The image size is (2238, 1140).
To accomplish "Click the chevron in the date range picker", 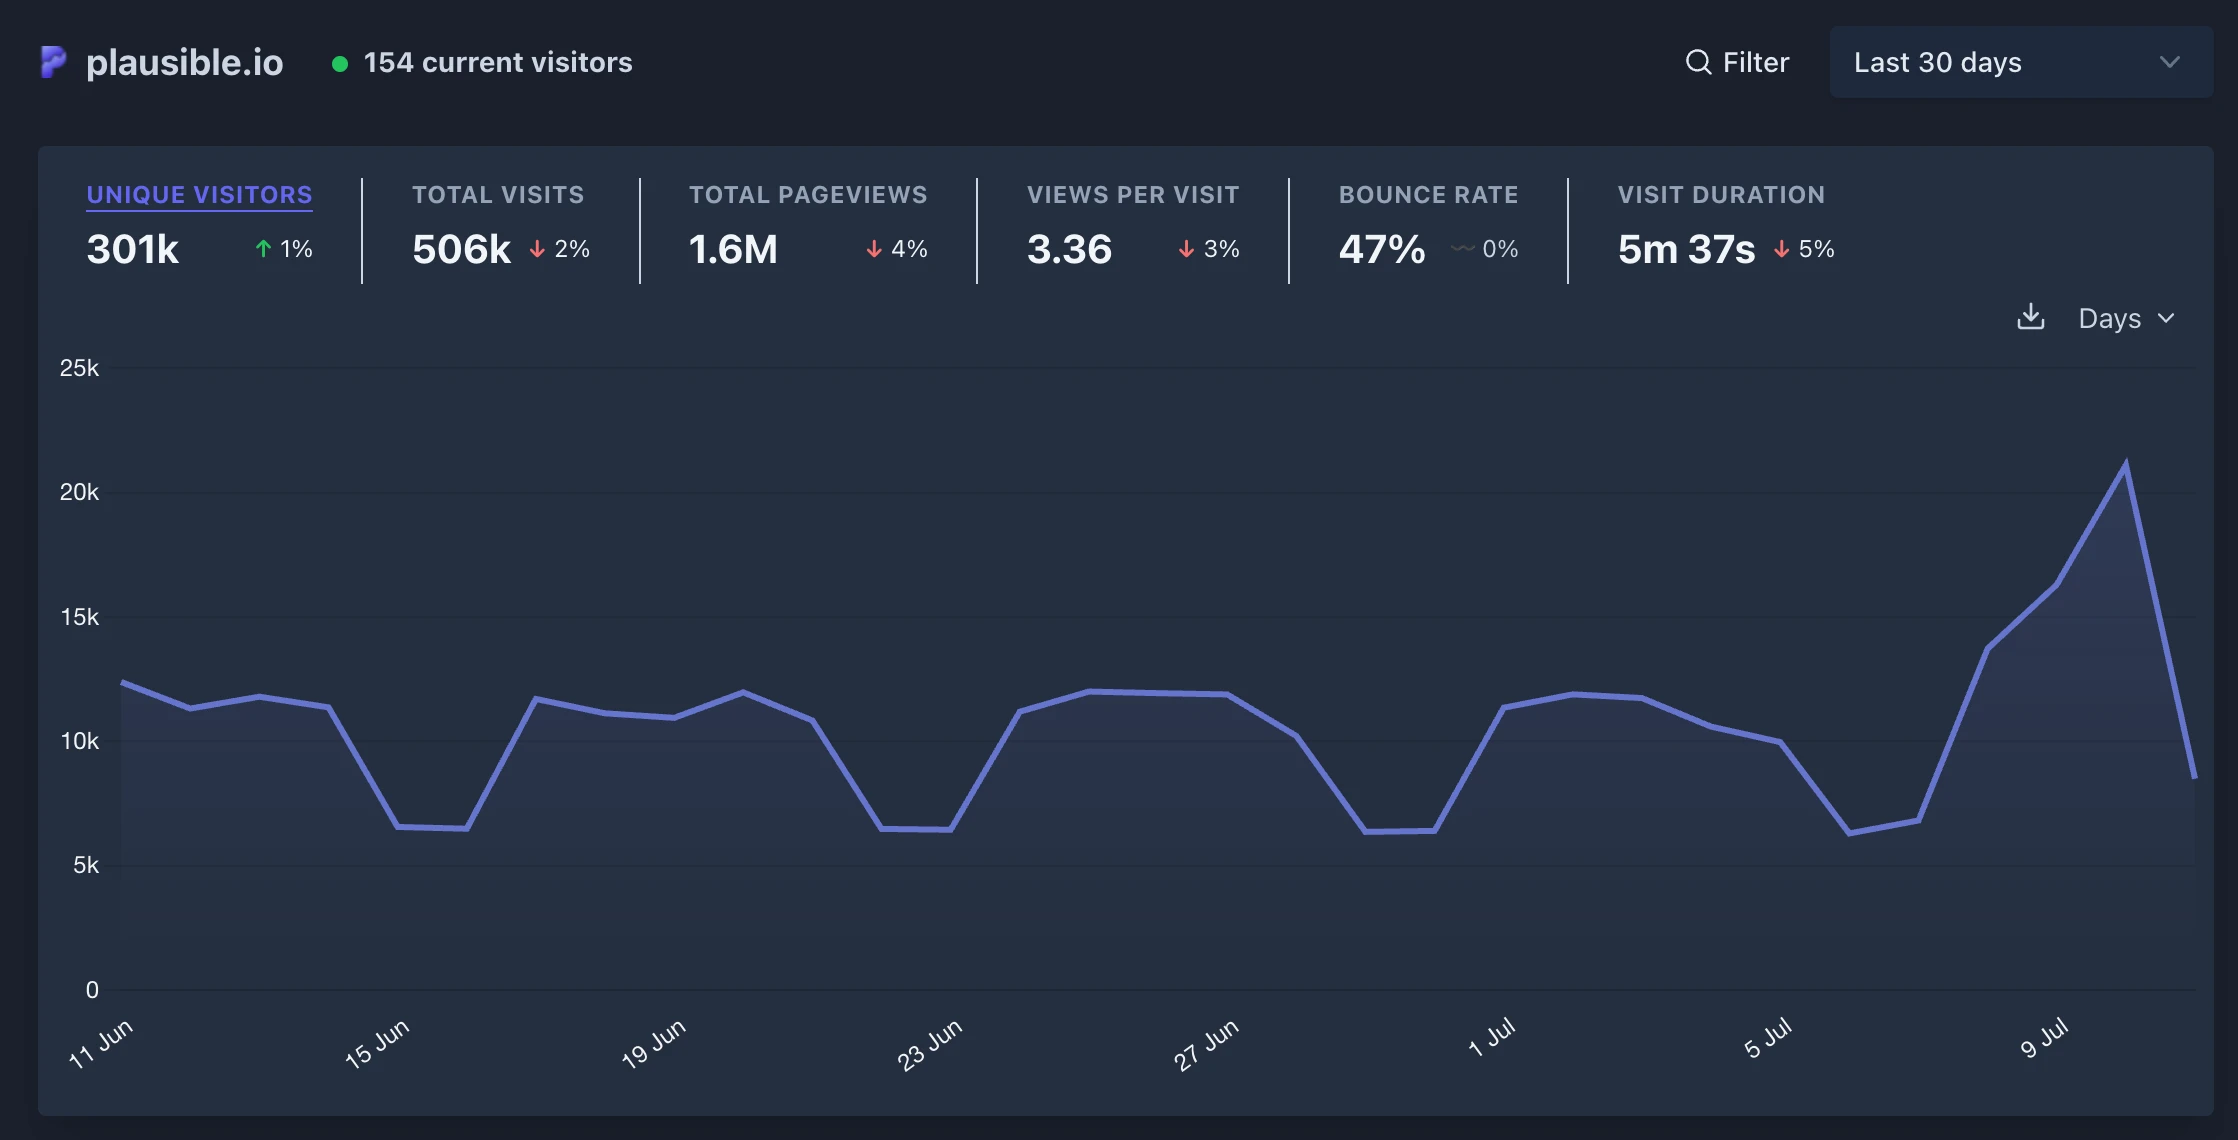I will pyautogui.click(x=2169, y=62).
